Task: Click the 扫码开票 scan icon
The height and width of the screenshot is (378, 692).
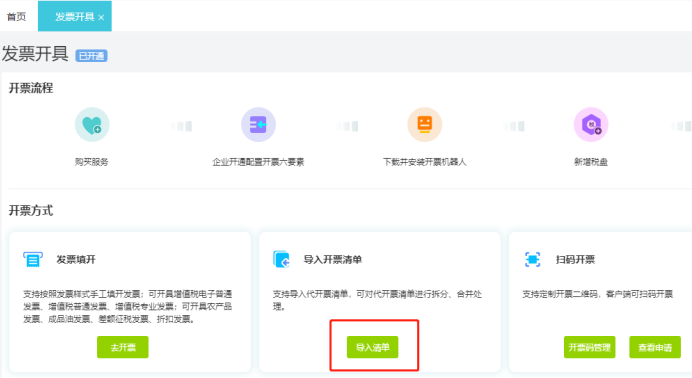Action: pyautogui.click(x=532, y=259)
